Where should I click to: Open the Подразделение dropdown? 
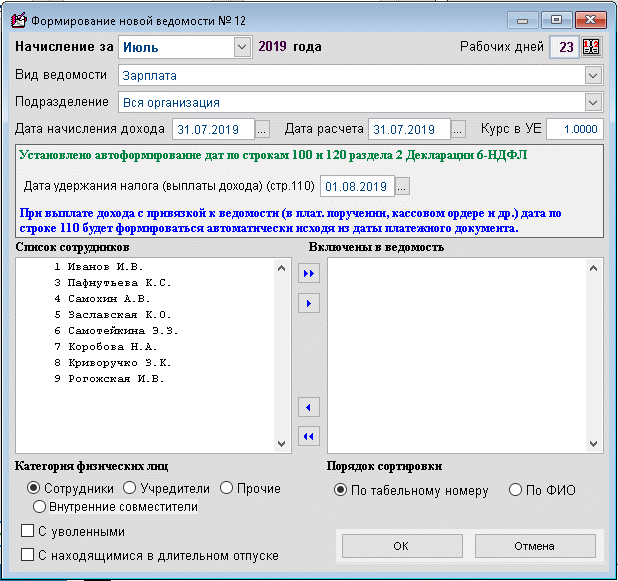pos(593,102)
